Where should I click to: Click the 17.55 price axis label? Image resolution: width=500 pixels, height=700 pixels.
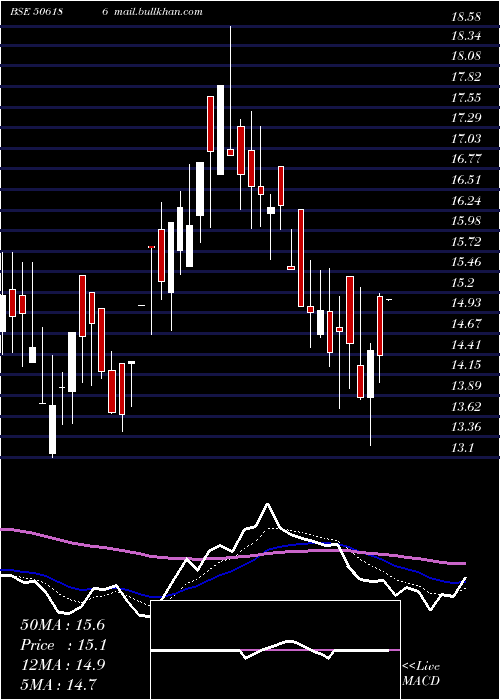pos(466,98)
